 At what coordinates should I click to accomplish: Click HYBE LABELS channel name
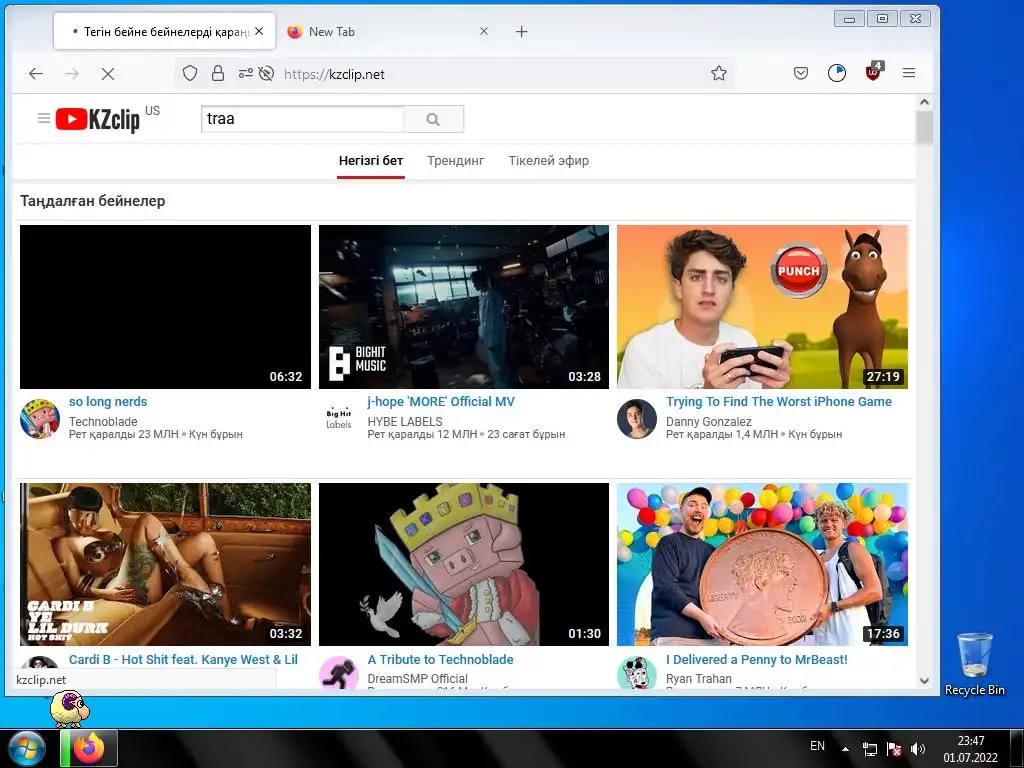coord(405,421)
